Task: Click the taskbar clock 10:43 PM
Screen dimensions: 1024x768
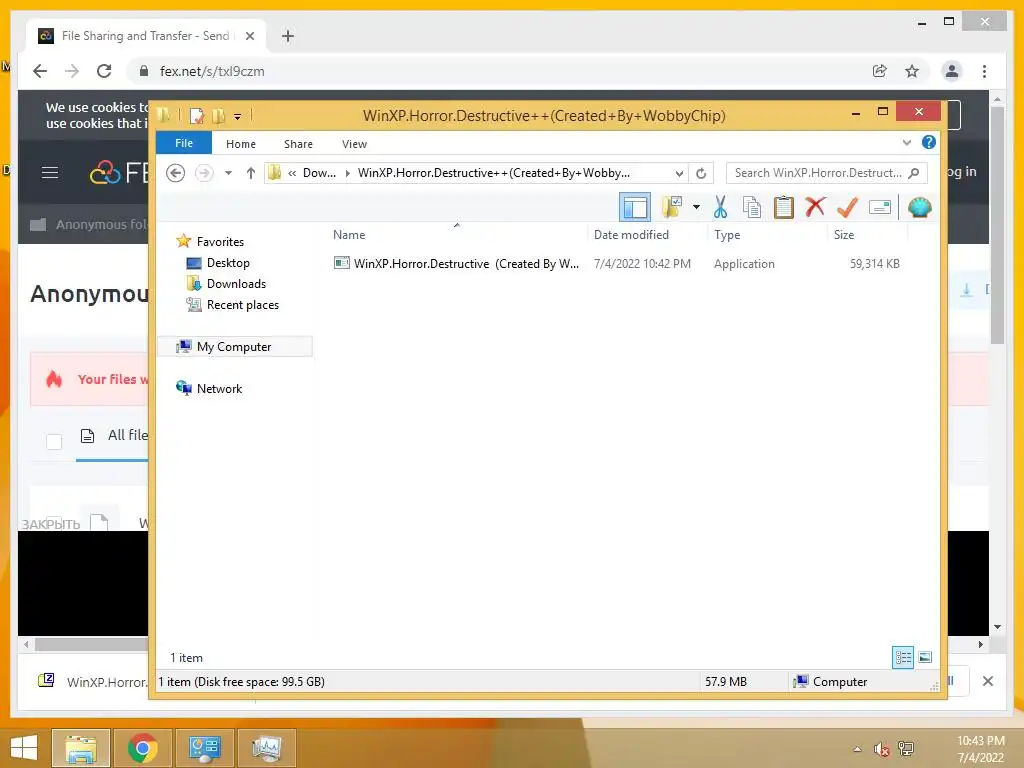Action: 980,741
